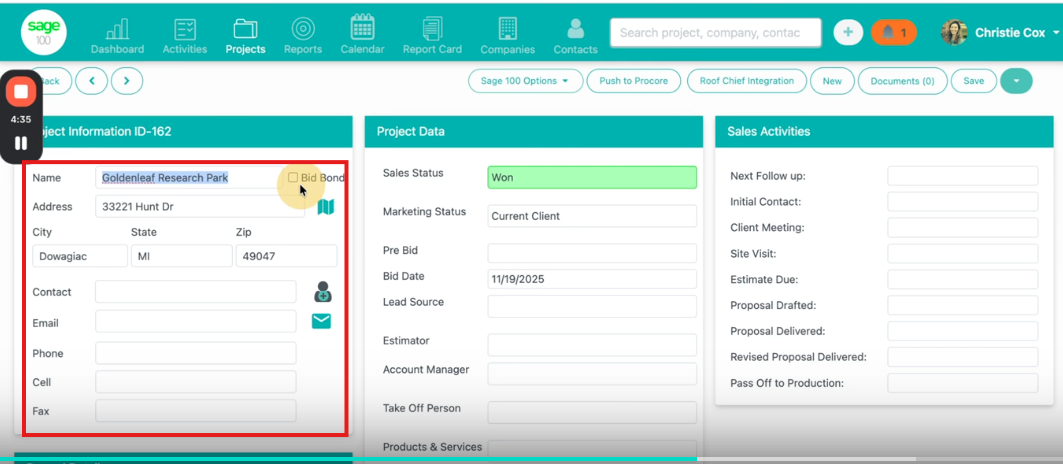Click the City field Dowagiac
Image resolution: width=1063 pixels, height=464 pixels.
tap(80, 256)
